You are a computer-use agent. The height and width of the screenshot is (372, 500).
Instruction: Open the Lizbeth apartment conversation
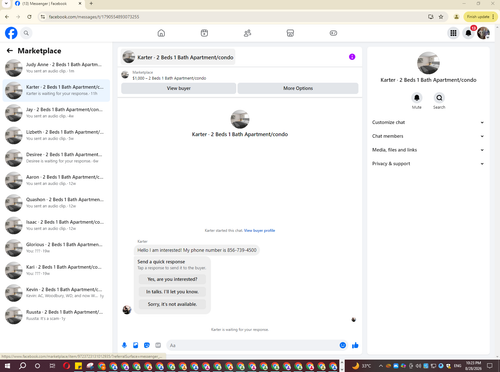pos(56,135)
